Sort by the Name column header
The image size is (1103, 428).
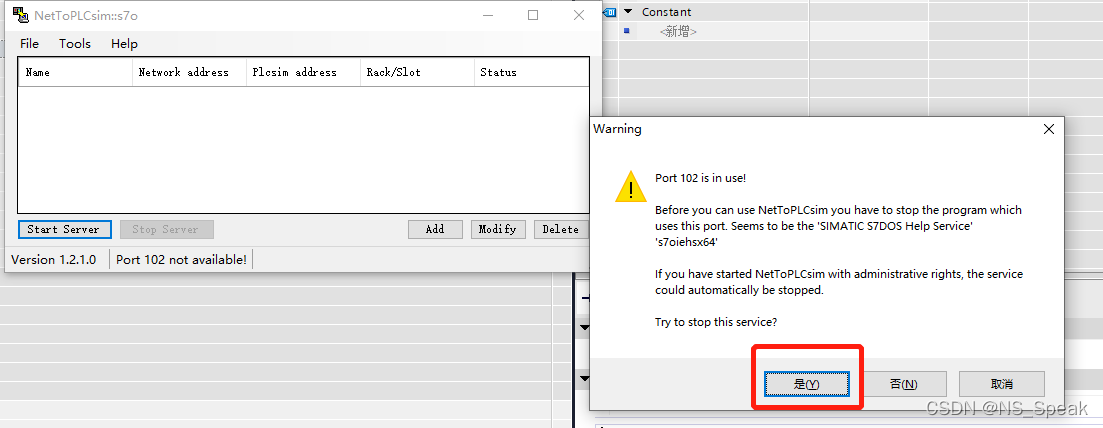pyautogui.click(x=75, y=72)
